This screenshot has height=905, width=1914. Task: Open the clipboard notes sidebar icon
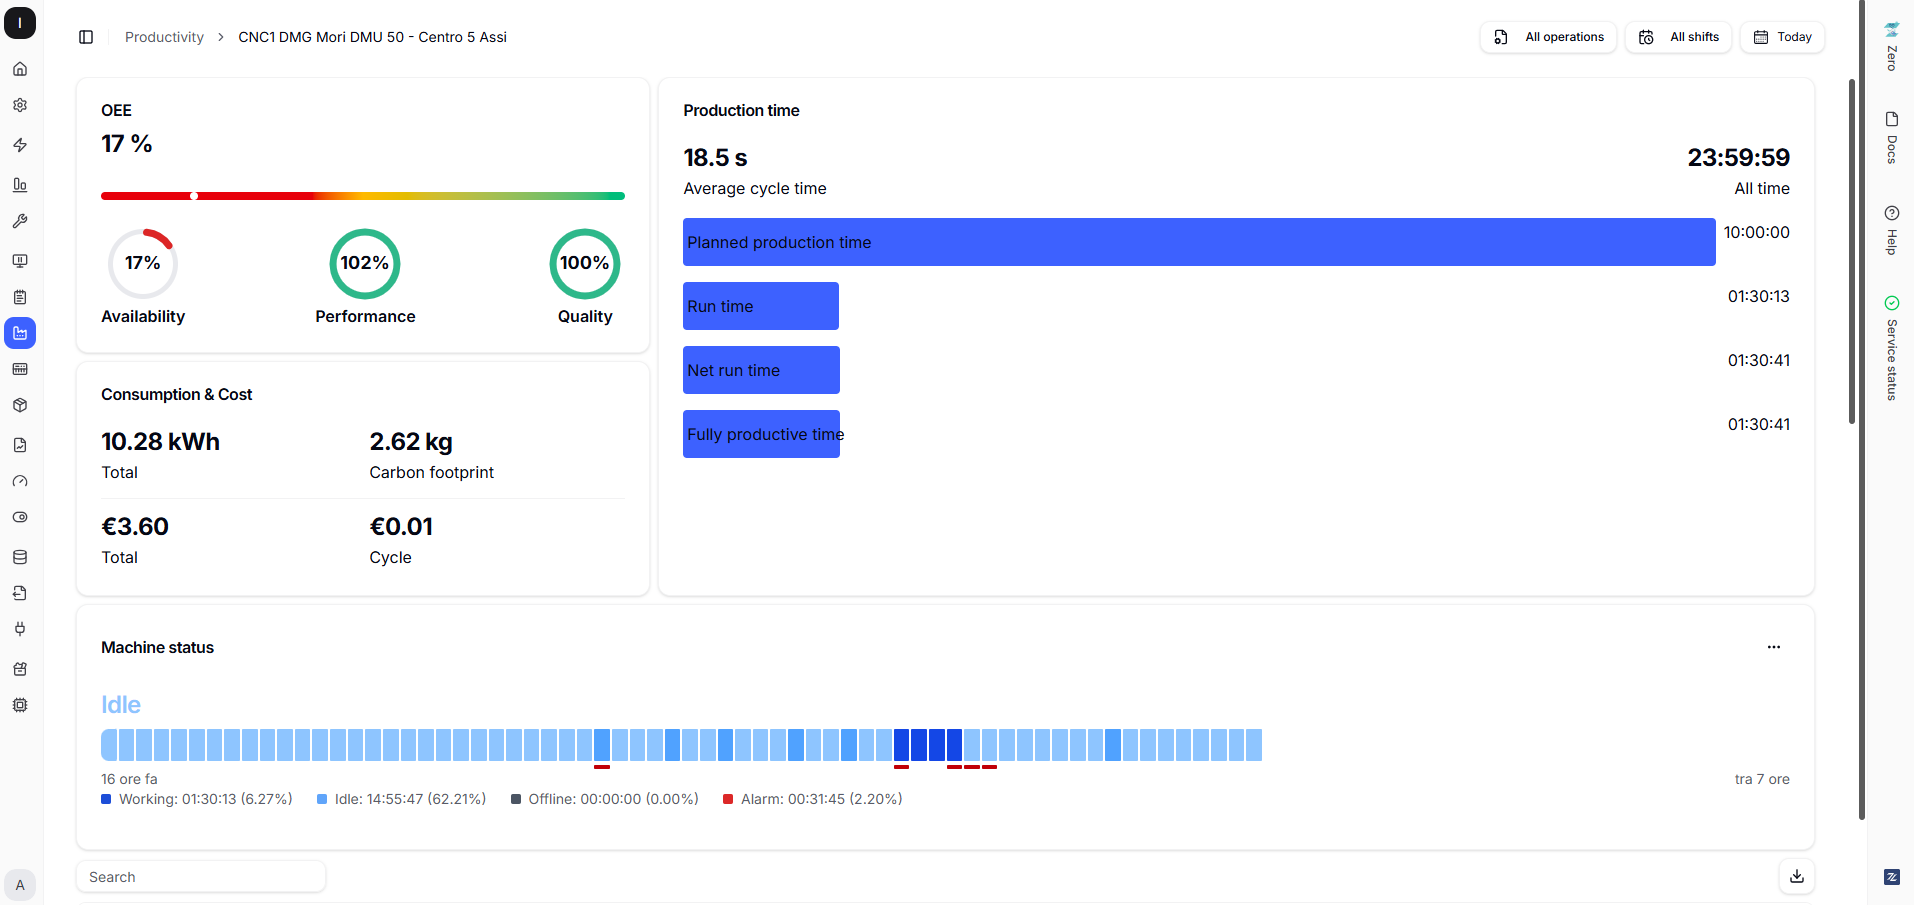pos(20,297)
